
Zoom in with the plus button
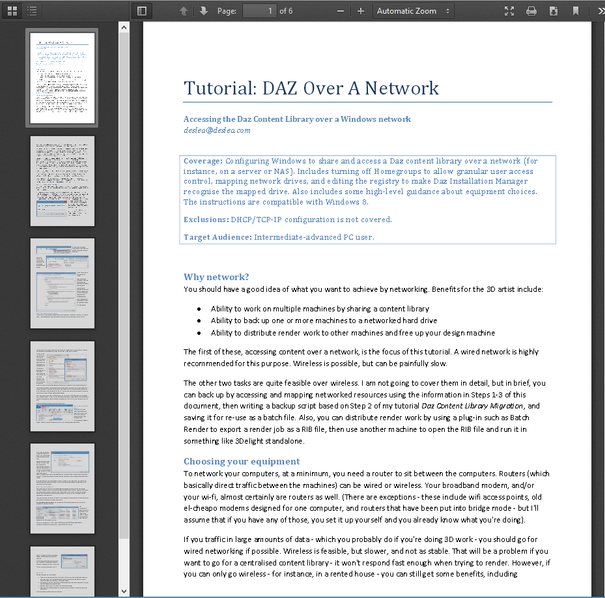[360, 11]
